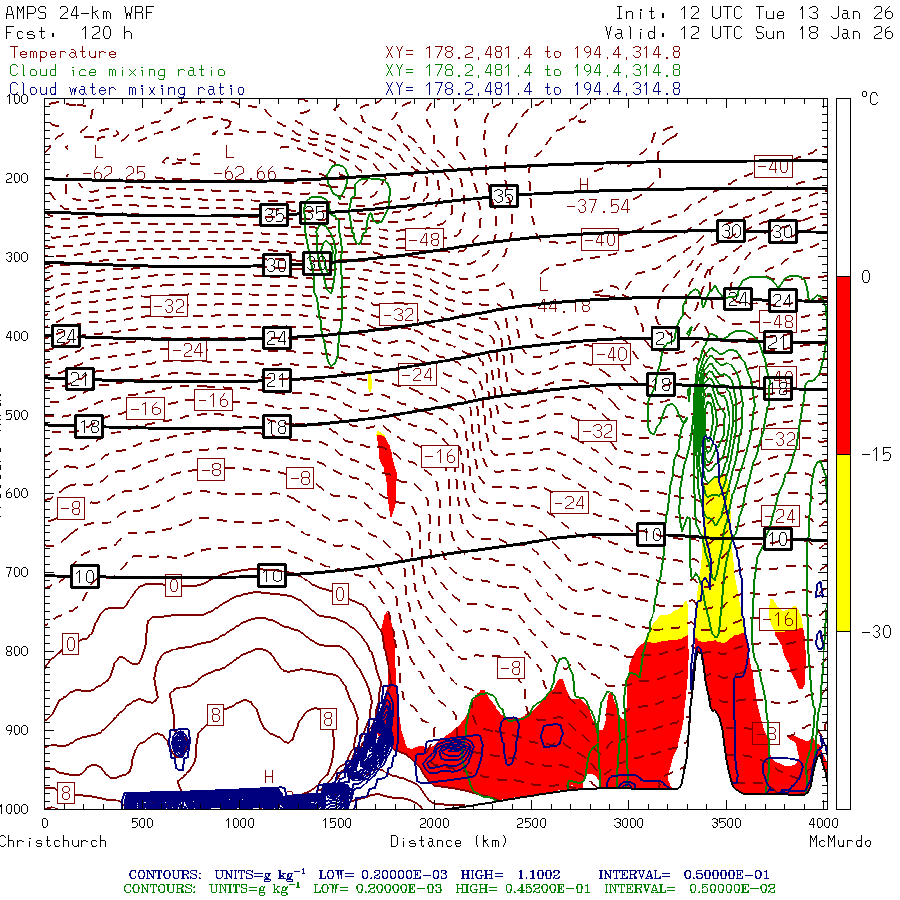
Task: Pick the yellow segment of the colorbar
Action: (x=843, y=543)
